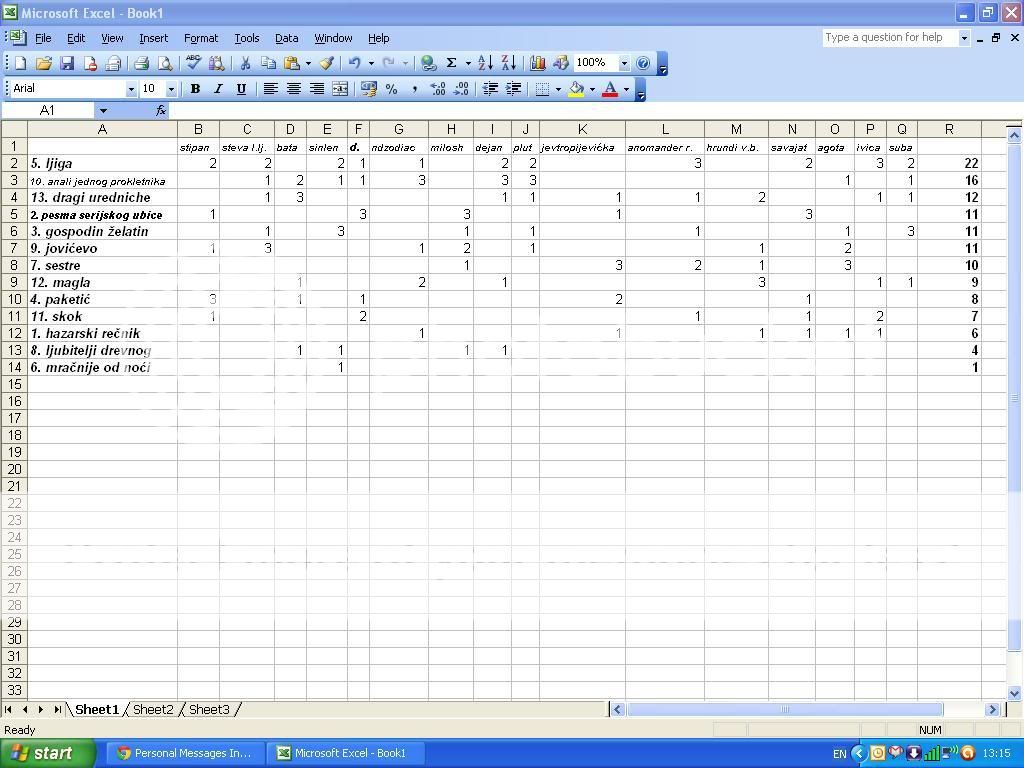
Task: Click the AutoSum sigma icon
Action: click(451, 63)
